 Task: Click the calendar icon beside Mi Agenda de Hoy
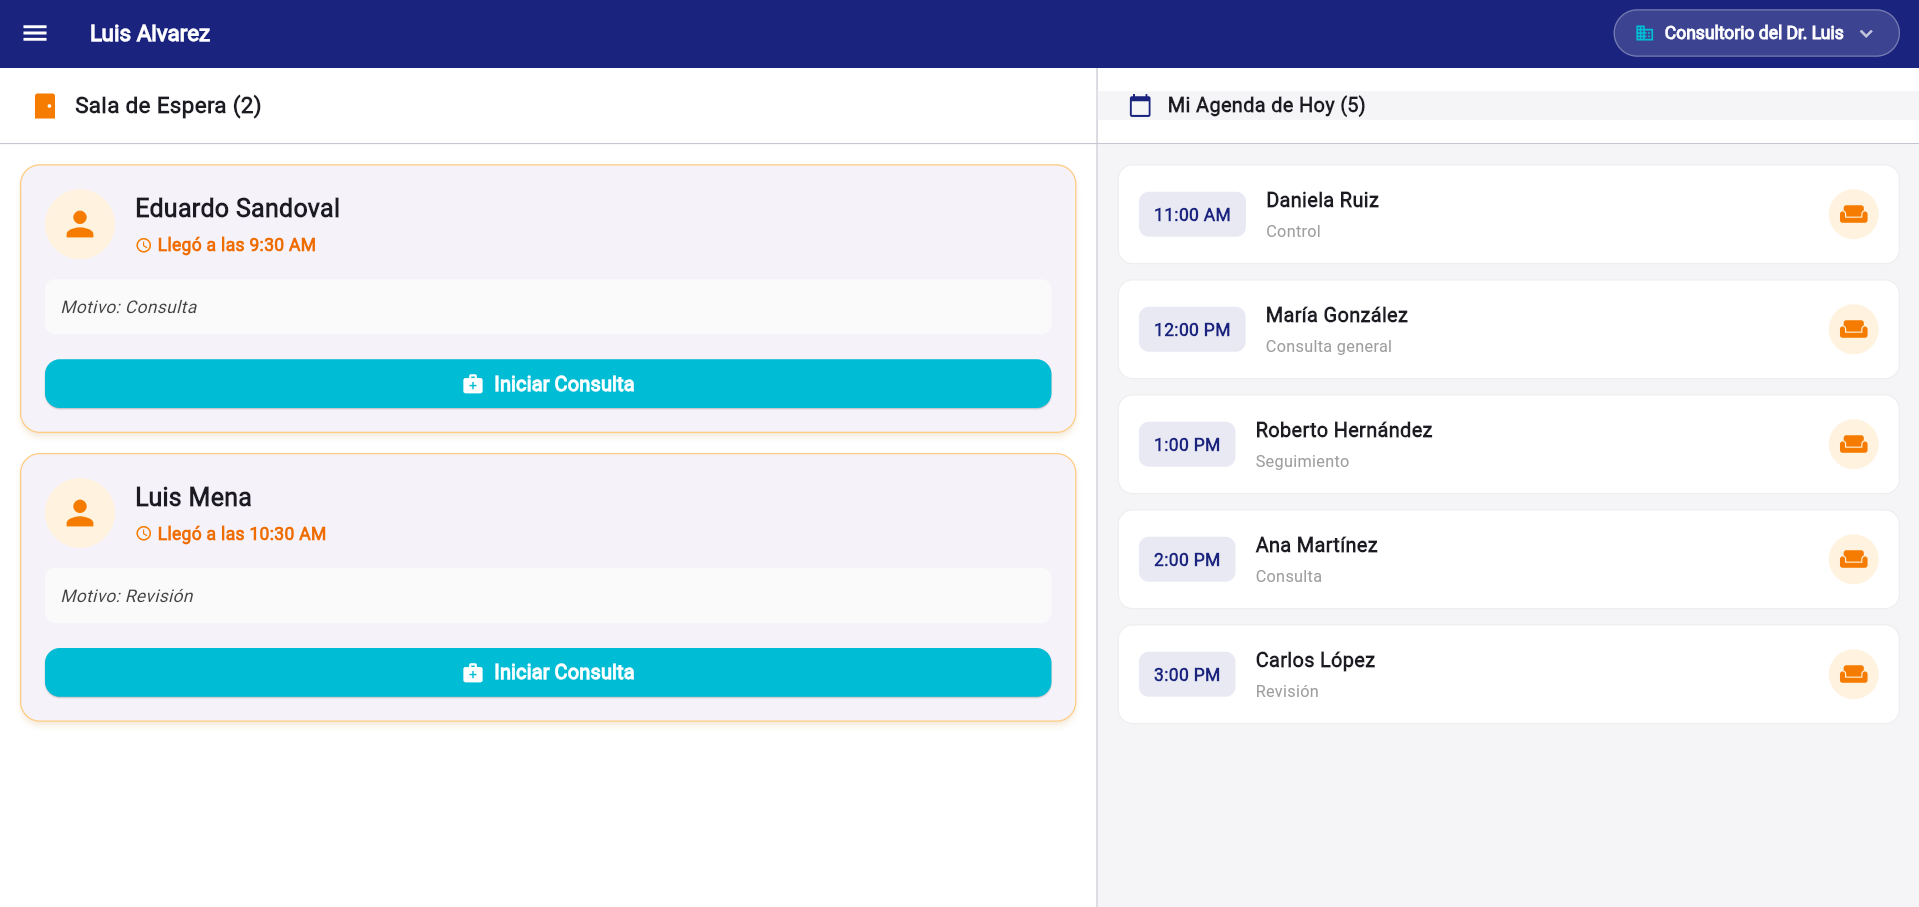(x=1140, y=104)
